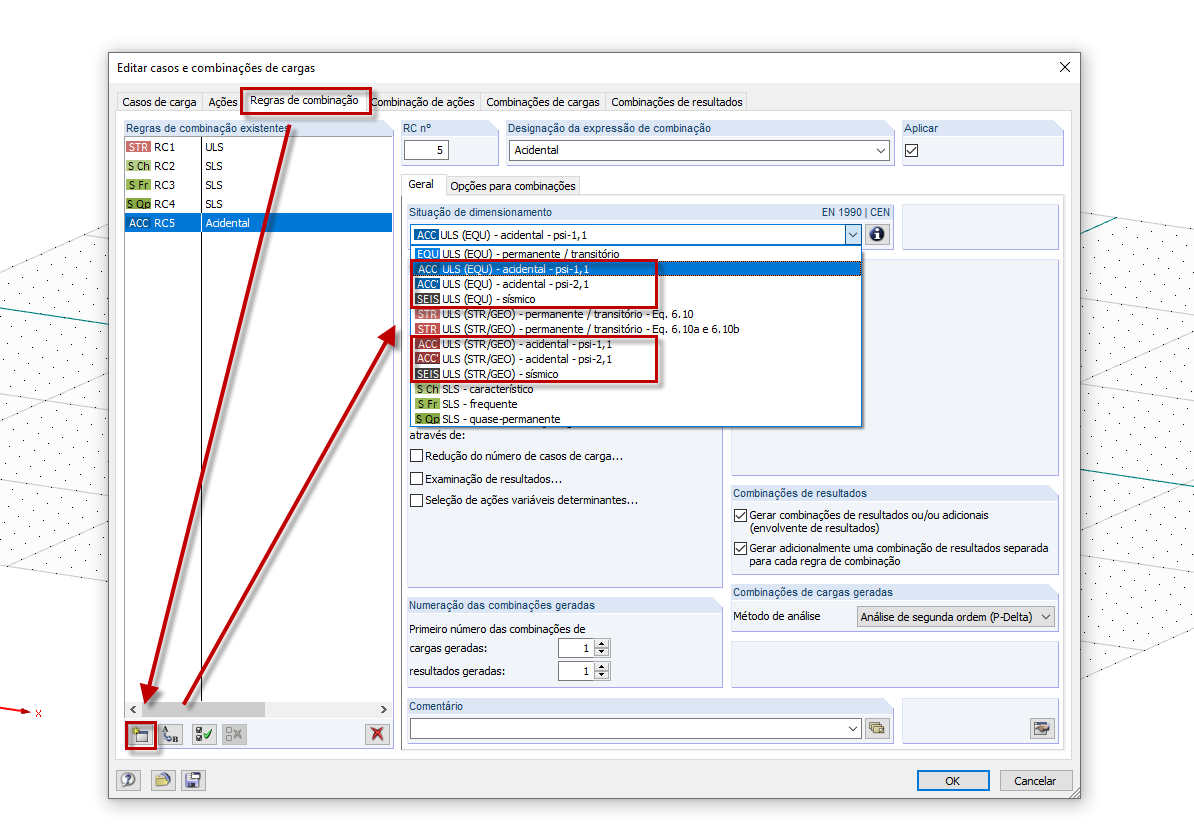This screenshot has height=830, width=1194.
Task: Select rule RC5 Acidental in list
Action: point(258,223)
